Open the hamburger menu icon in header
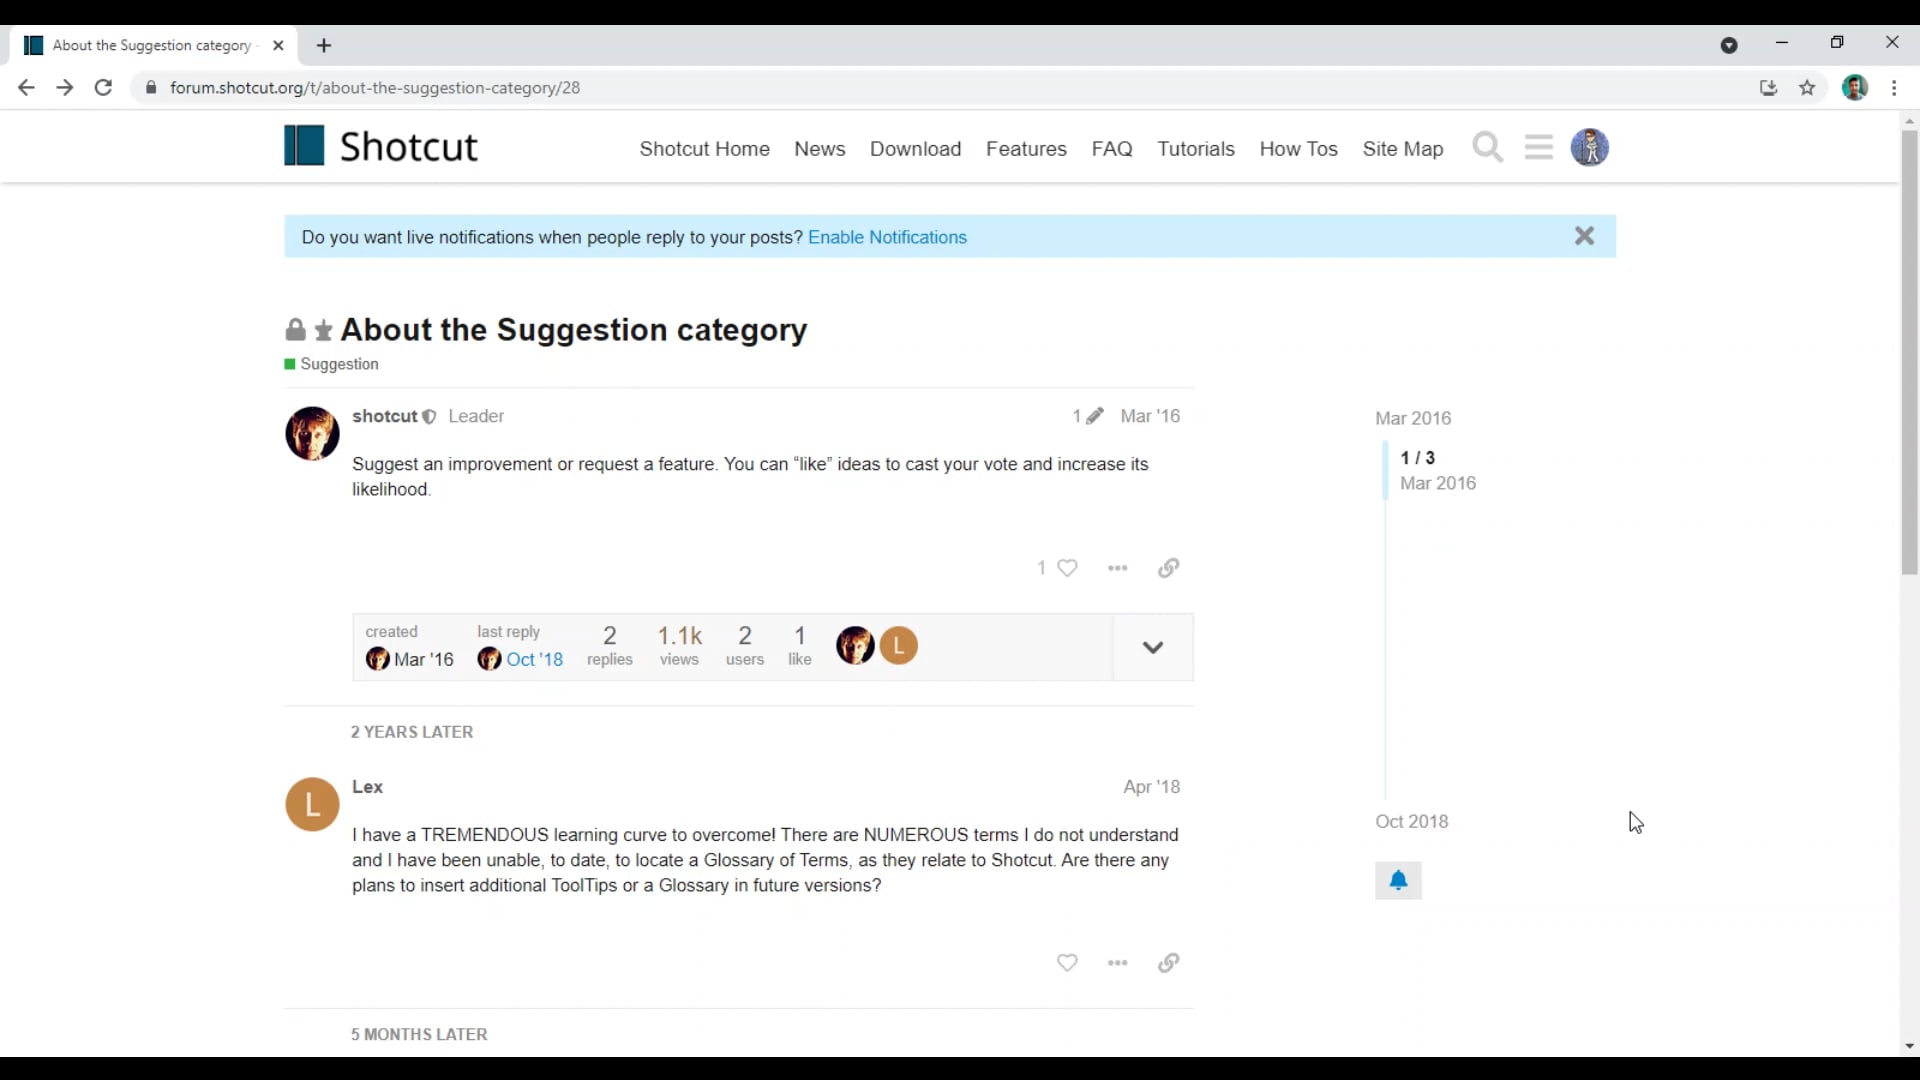The height and width of the screenshot is (1080, 1920). (1538, 148)
